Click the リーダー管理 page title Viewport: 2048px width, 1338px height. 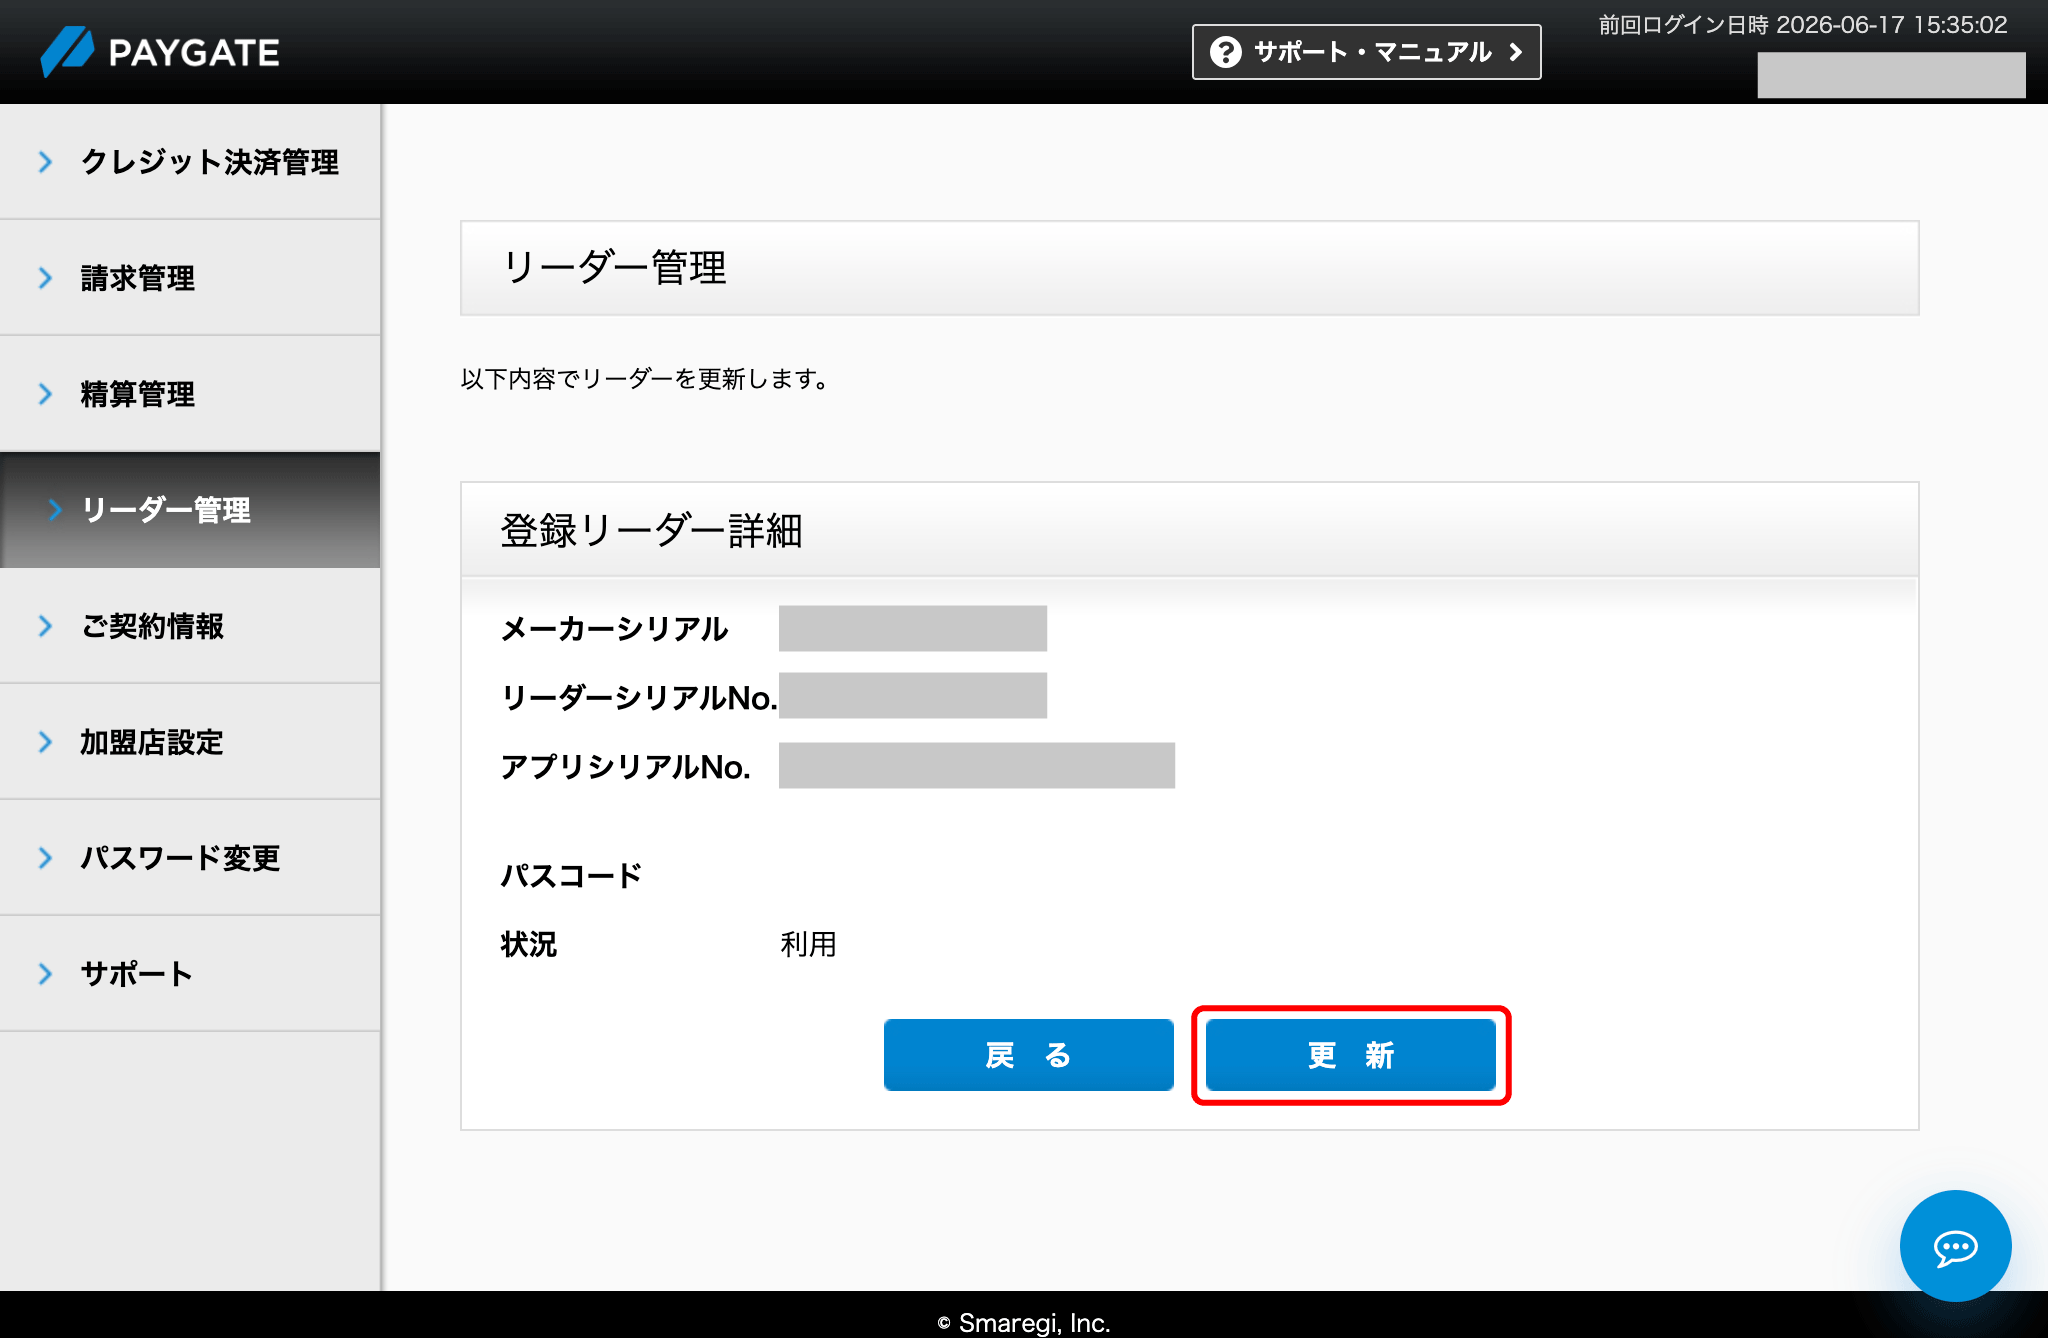[x=614, y=268]
